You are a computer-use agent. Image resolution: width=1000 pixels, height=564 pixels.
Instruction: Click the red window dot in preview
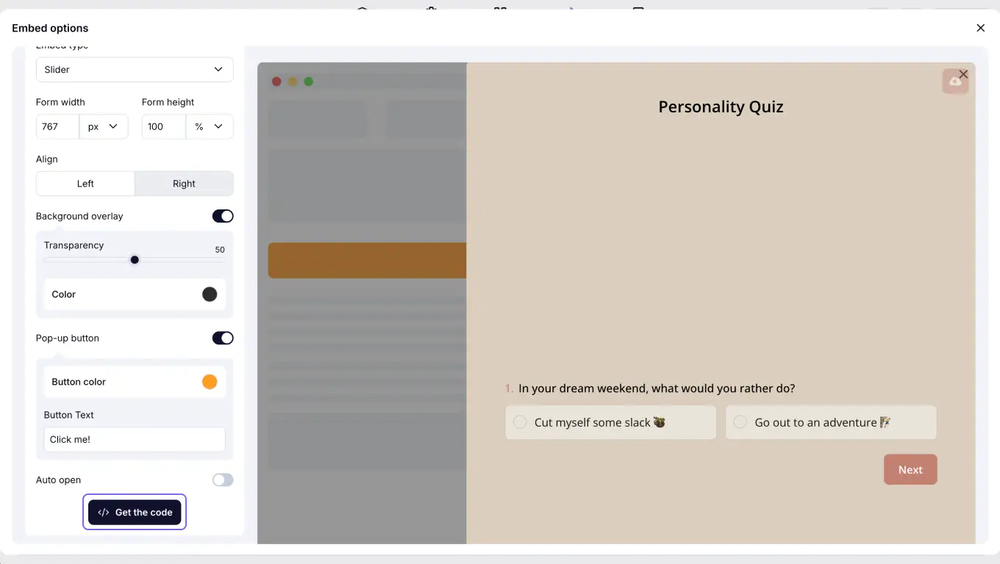click(277, 82)
